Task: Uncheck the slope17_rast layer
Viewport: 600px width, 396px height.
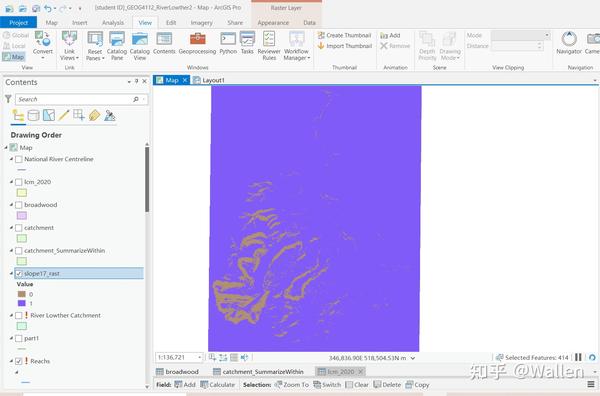Action: 18,274
